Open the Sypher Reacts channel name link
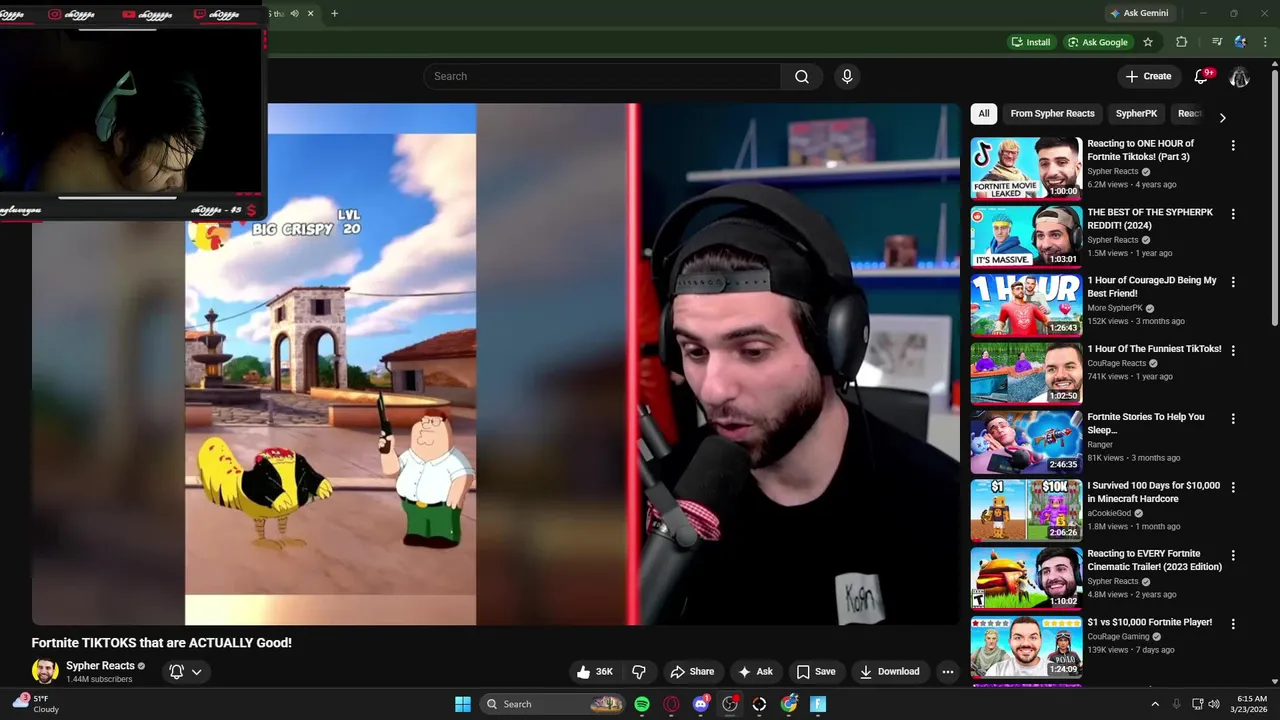The width and height of the screenshot is (1280, 720). pos(100,666)
